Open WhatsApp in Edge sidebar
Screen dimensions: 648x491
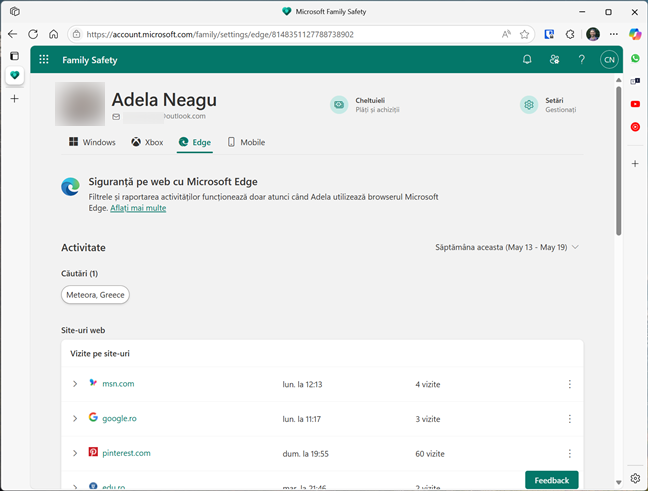pyautogui.click(x=635, y=59)
